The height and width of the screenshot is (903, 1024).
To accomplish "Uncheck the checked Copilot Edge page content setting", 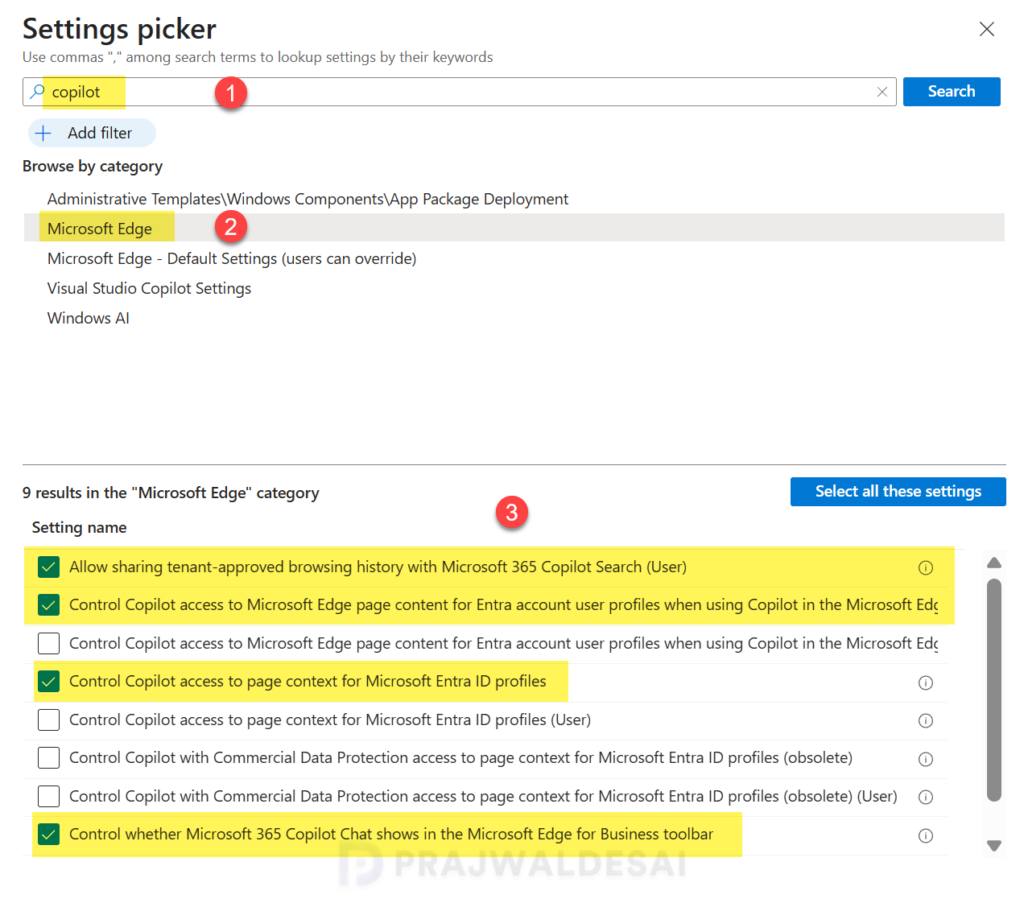I will [48, 605].
